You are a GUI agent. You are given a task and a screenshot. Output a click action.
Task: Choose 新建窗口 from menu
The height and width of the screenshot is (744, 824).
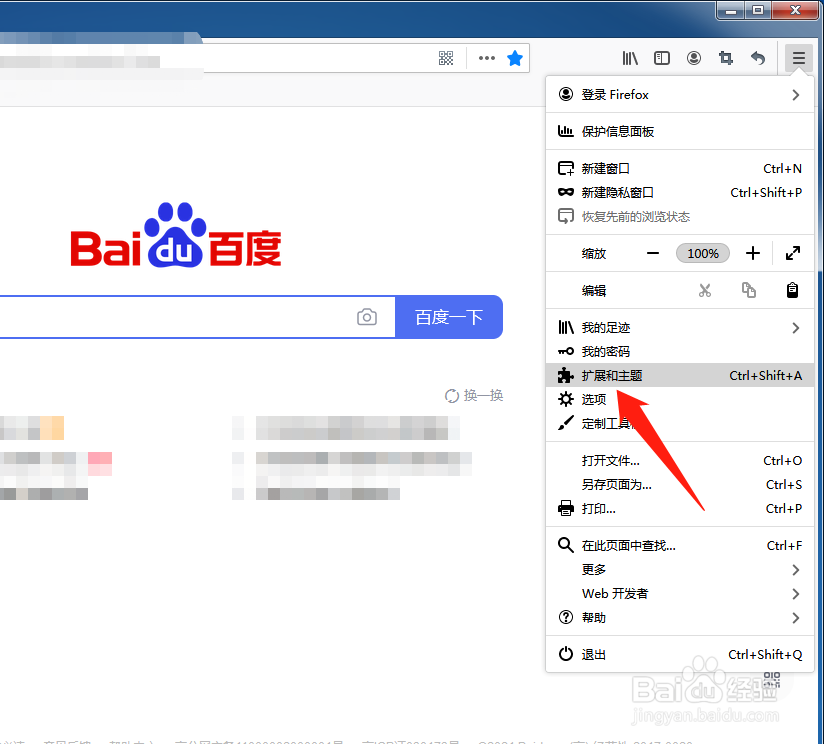680,169
